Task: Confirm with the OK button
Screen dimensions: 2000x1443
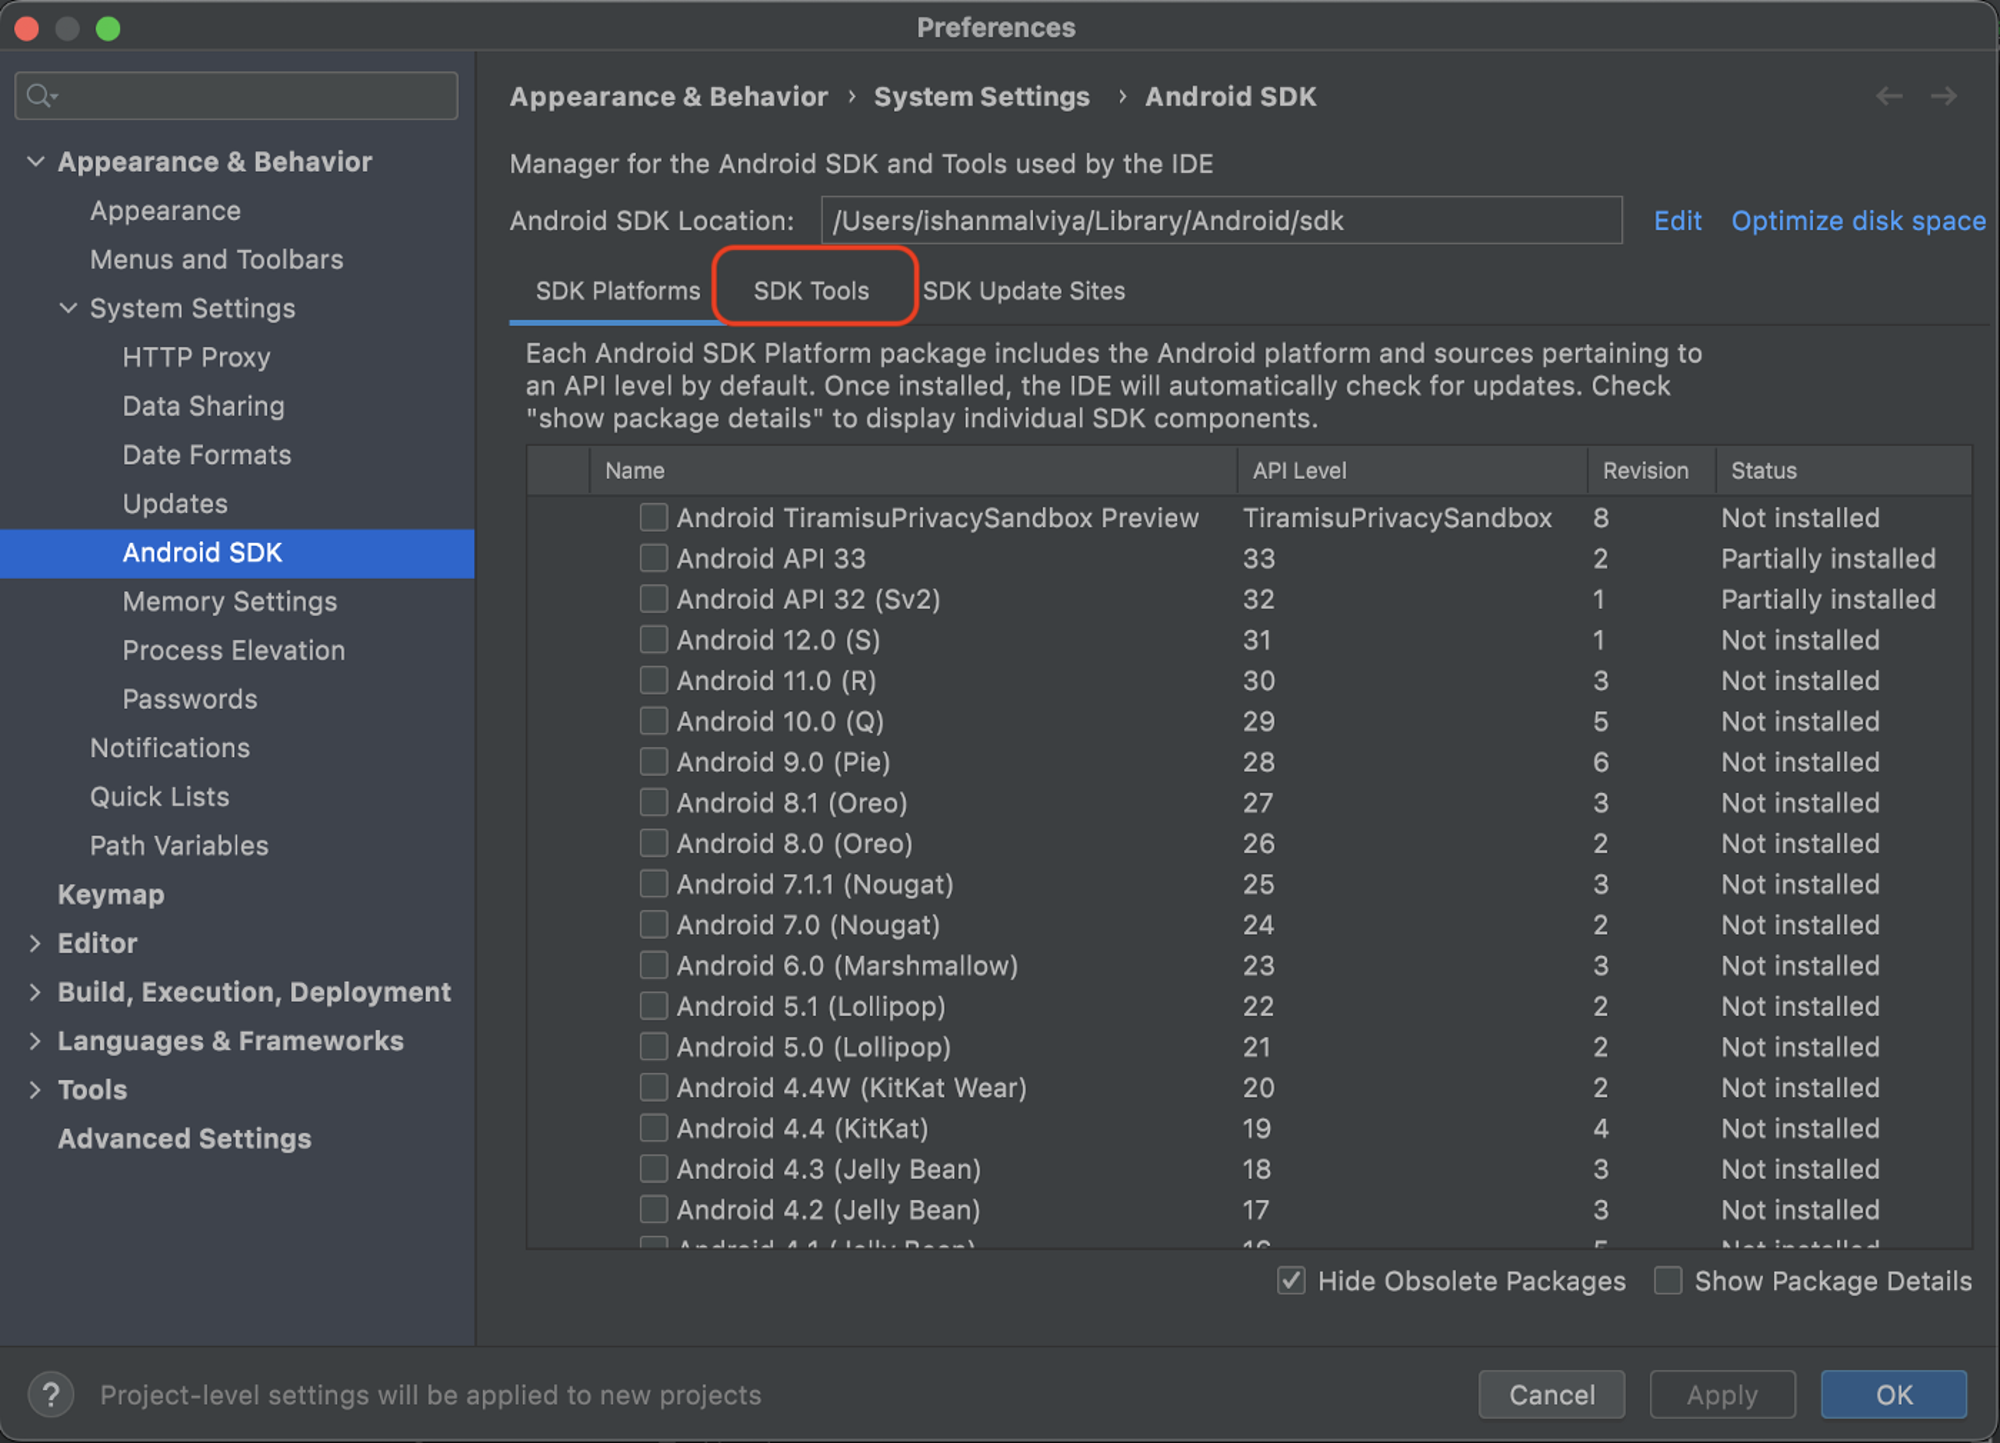Action: (1893, 1394)
